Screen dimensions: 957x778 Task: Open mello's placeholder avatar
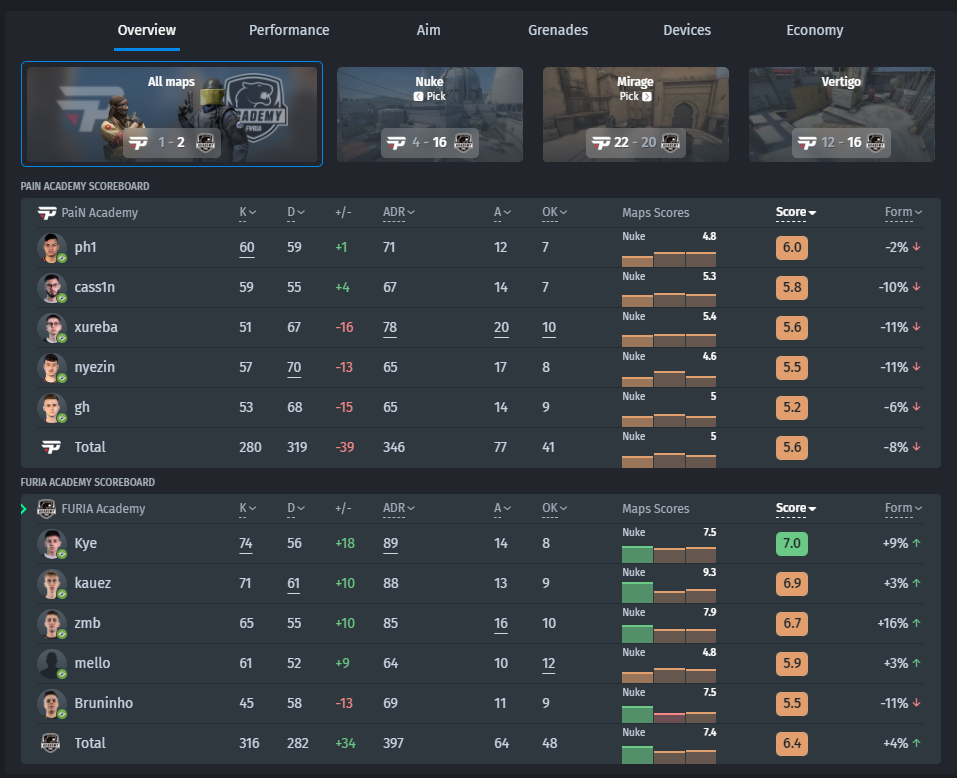52,663
